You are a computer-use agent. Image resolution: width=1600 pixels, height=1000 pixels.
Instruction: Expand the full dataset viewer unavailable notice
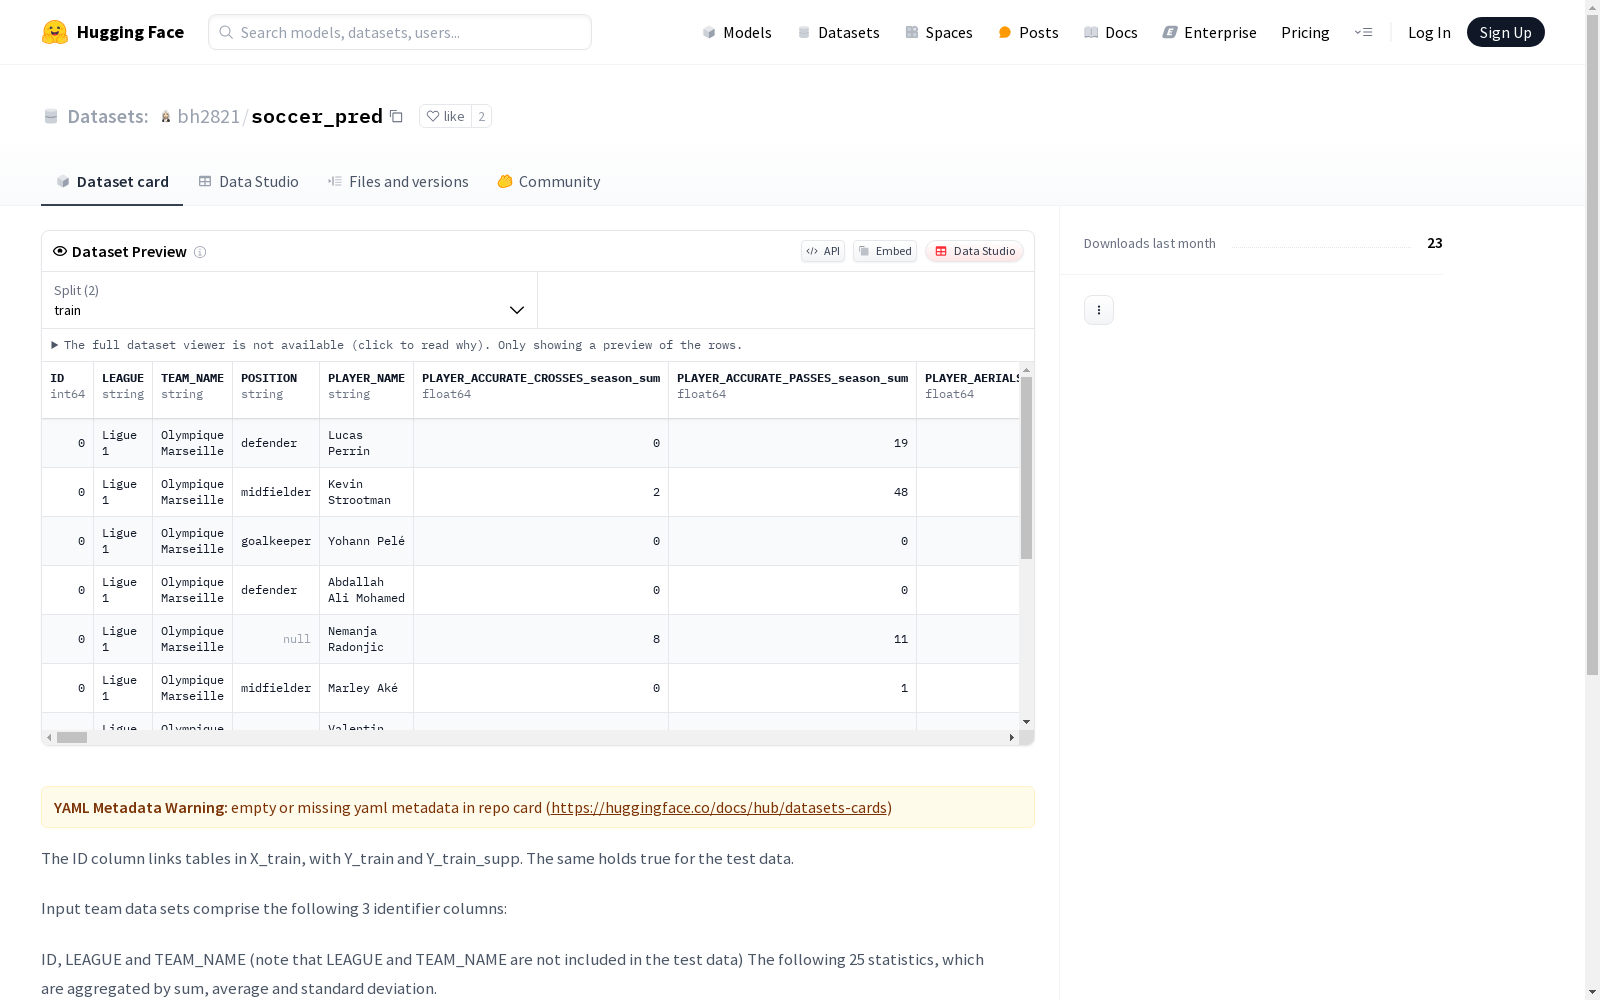(396, 345)
